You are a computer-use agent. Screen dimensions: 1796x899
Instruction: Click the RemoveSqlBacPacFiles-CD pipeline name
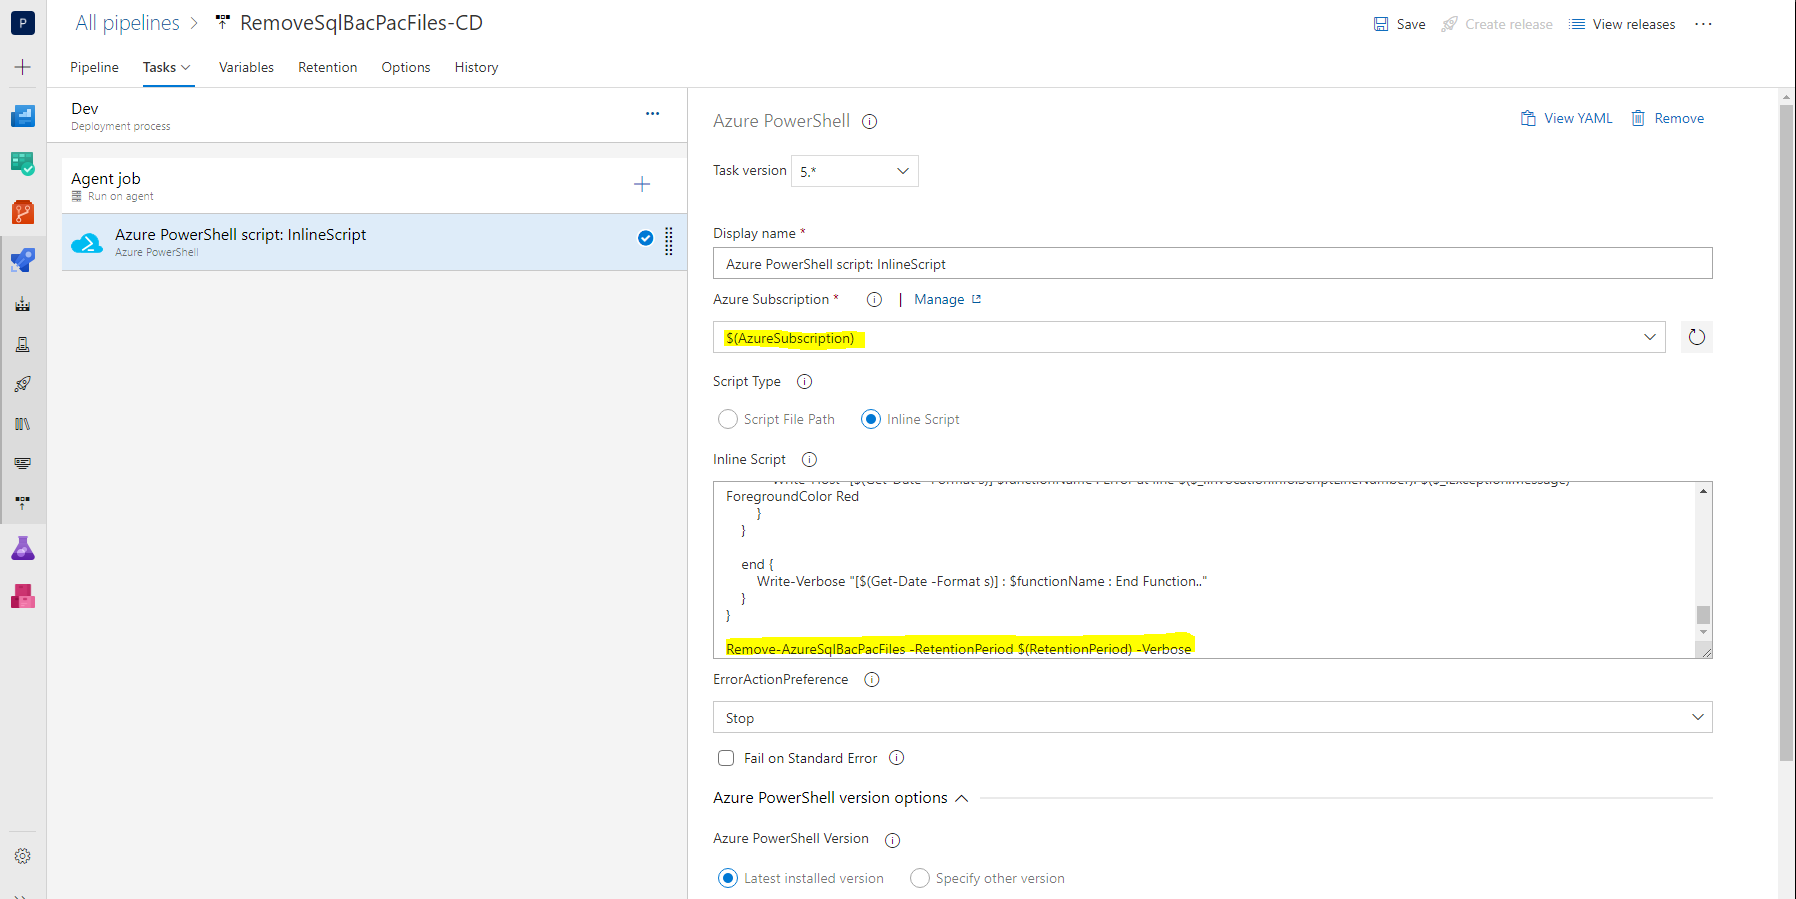(x=361, y=22)
